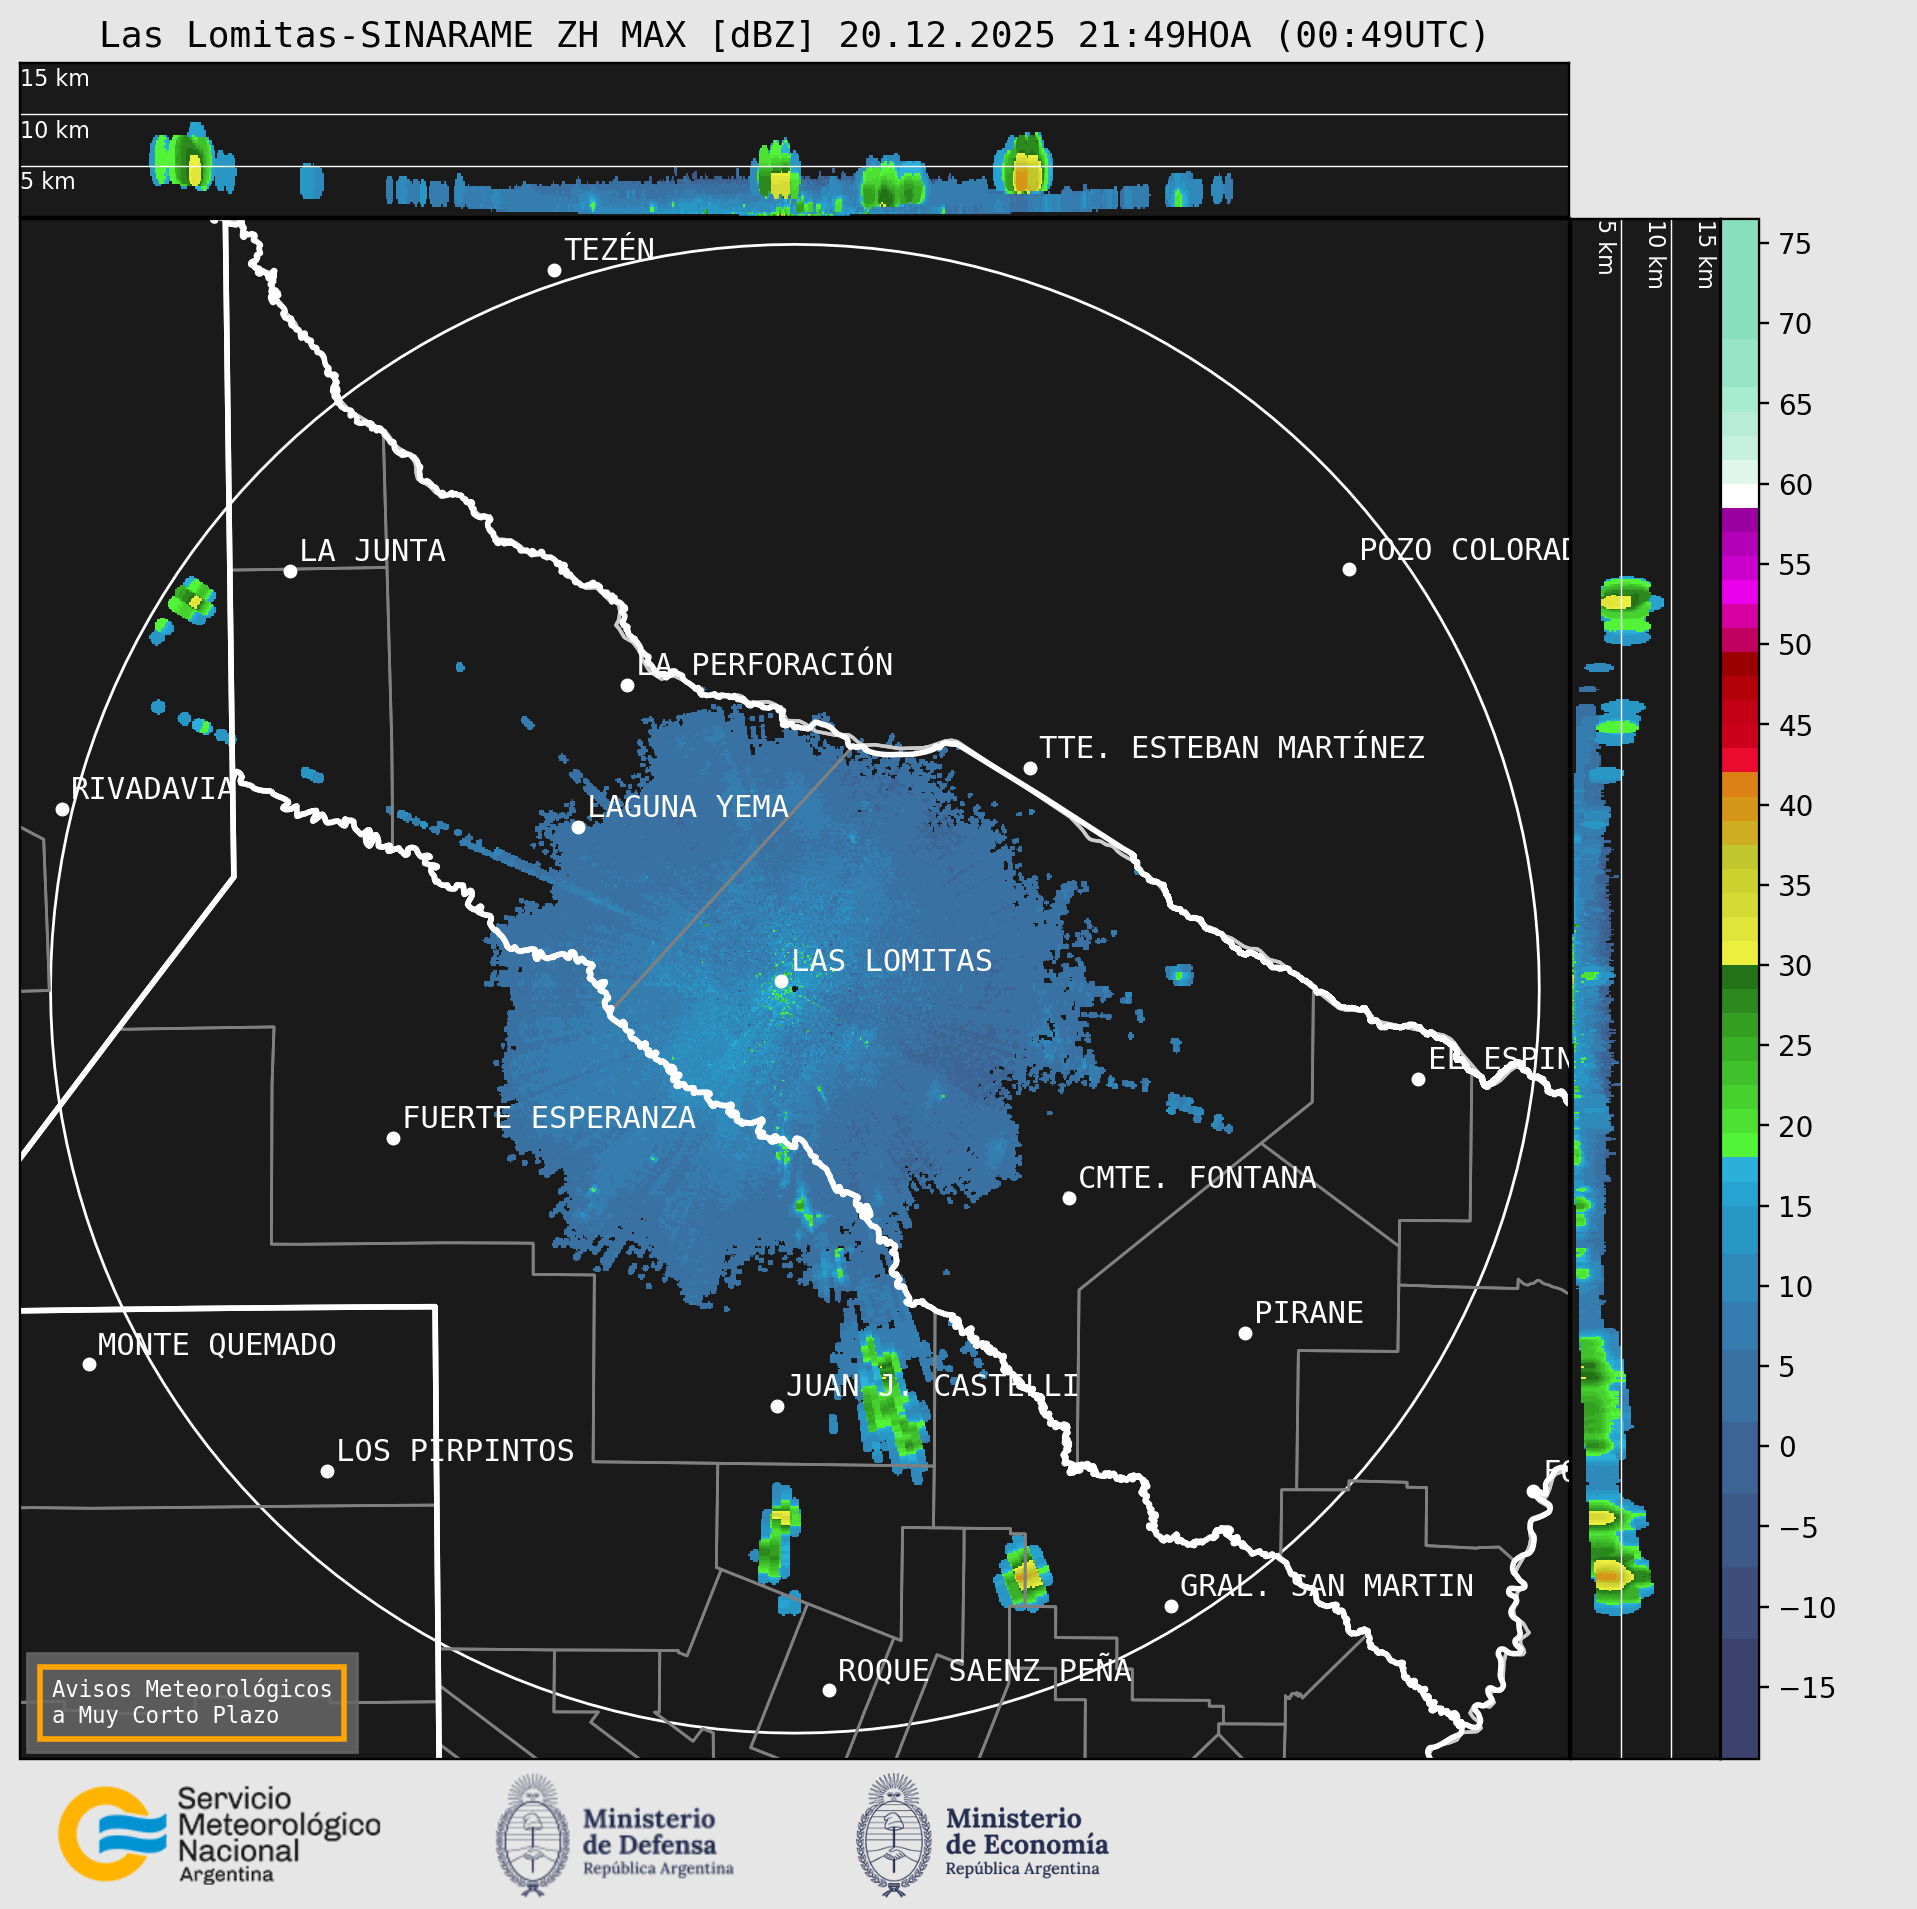Image resolution: width=1917 pixels, height=1909 pixels.
Task: Click the La Junta location dot
Action: pyautogui.click(x=290, y=571)
